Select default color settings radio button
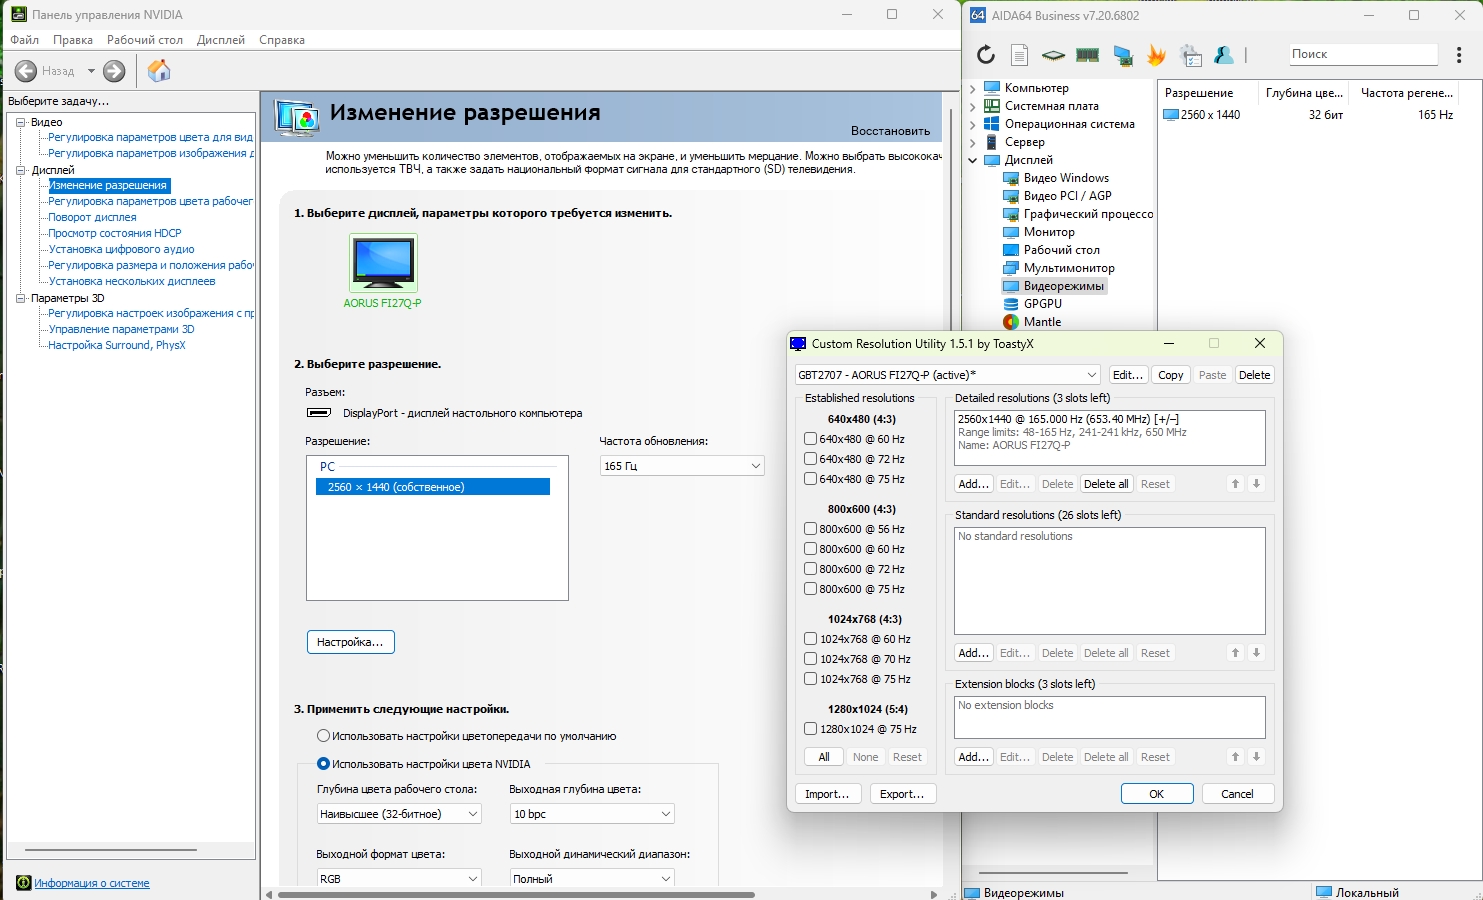 point(323,736)
